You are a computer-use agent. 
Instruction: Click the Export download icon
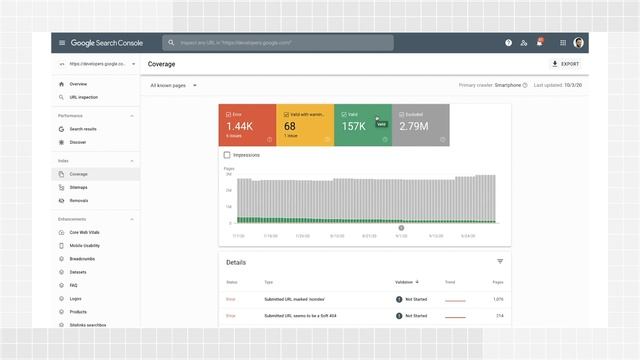[x=555, y=64]
